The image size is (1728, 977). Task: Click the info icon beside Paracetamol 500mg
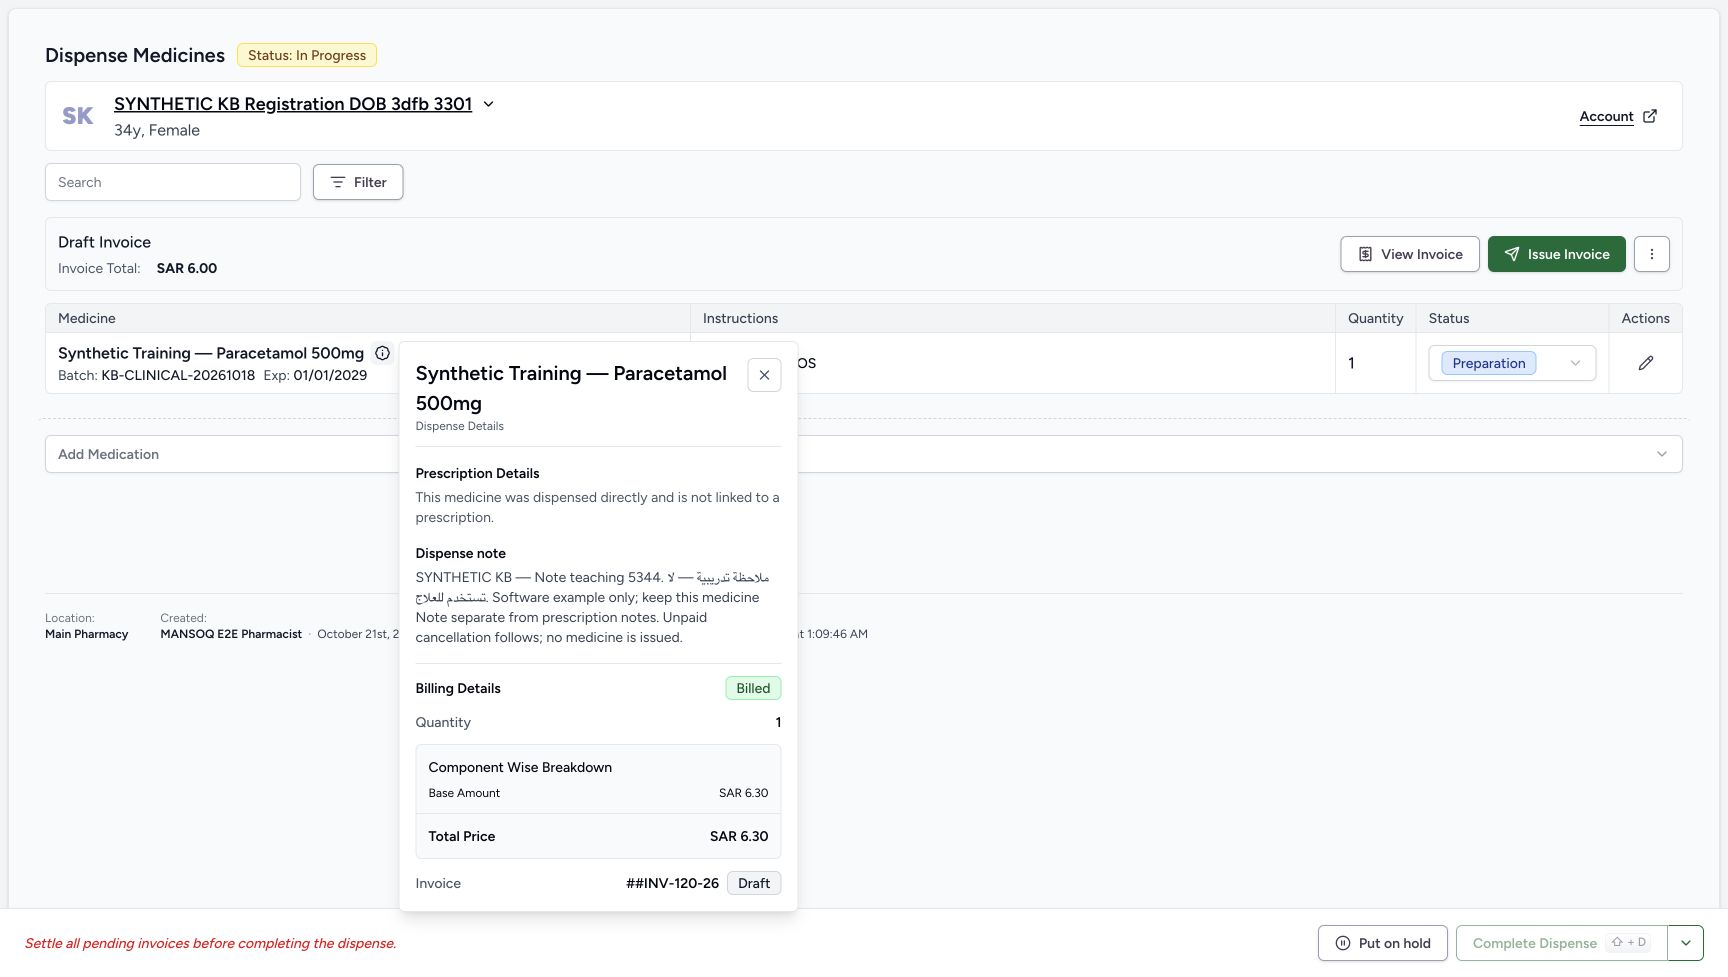pyautogui.click(x=382, y=353)
